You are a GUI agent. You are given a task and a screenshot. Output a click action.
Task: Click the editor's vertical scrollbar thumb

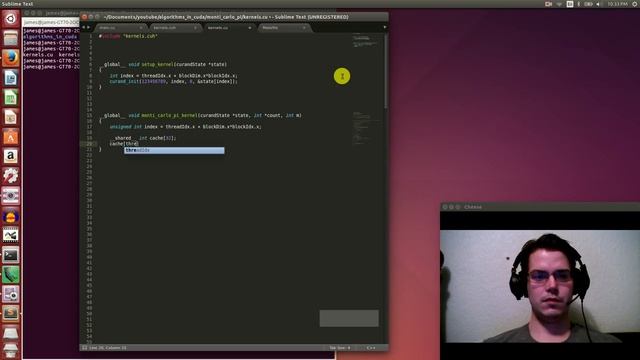tap(386, 71)
